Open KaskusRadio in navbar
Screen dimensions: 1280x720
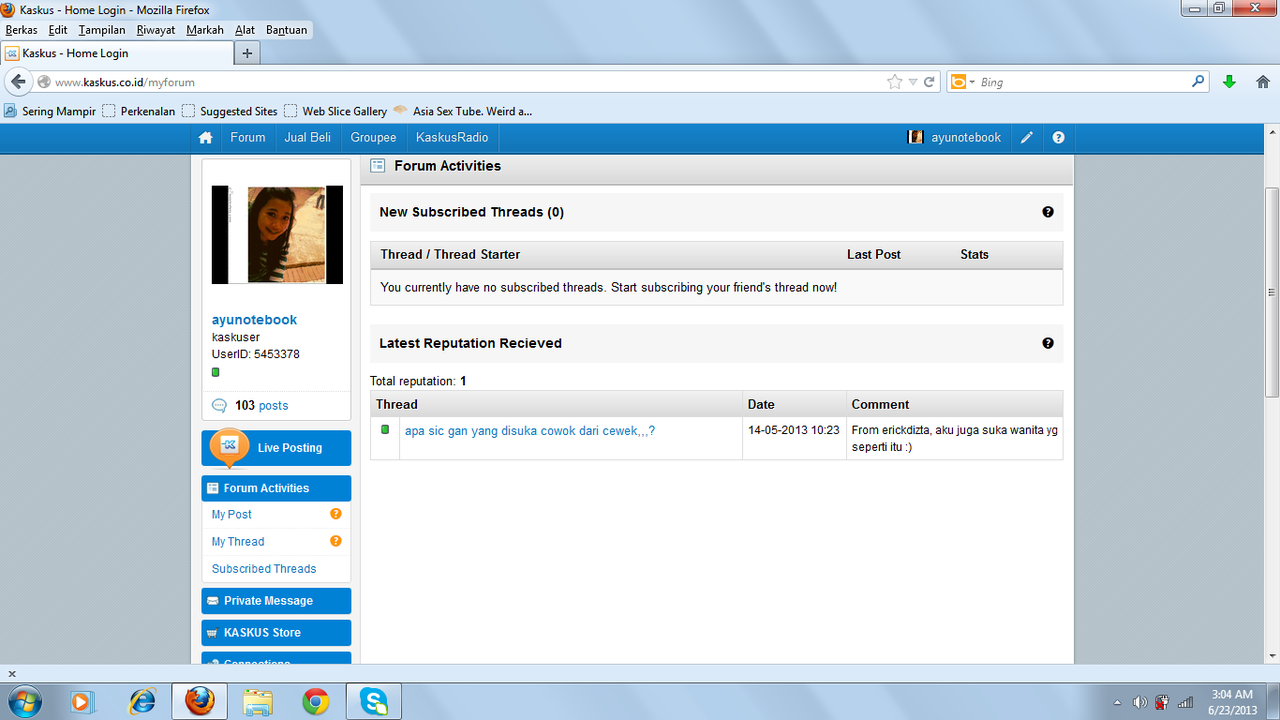coord(452,138)
